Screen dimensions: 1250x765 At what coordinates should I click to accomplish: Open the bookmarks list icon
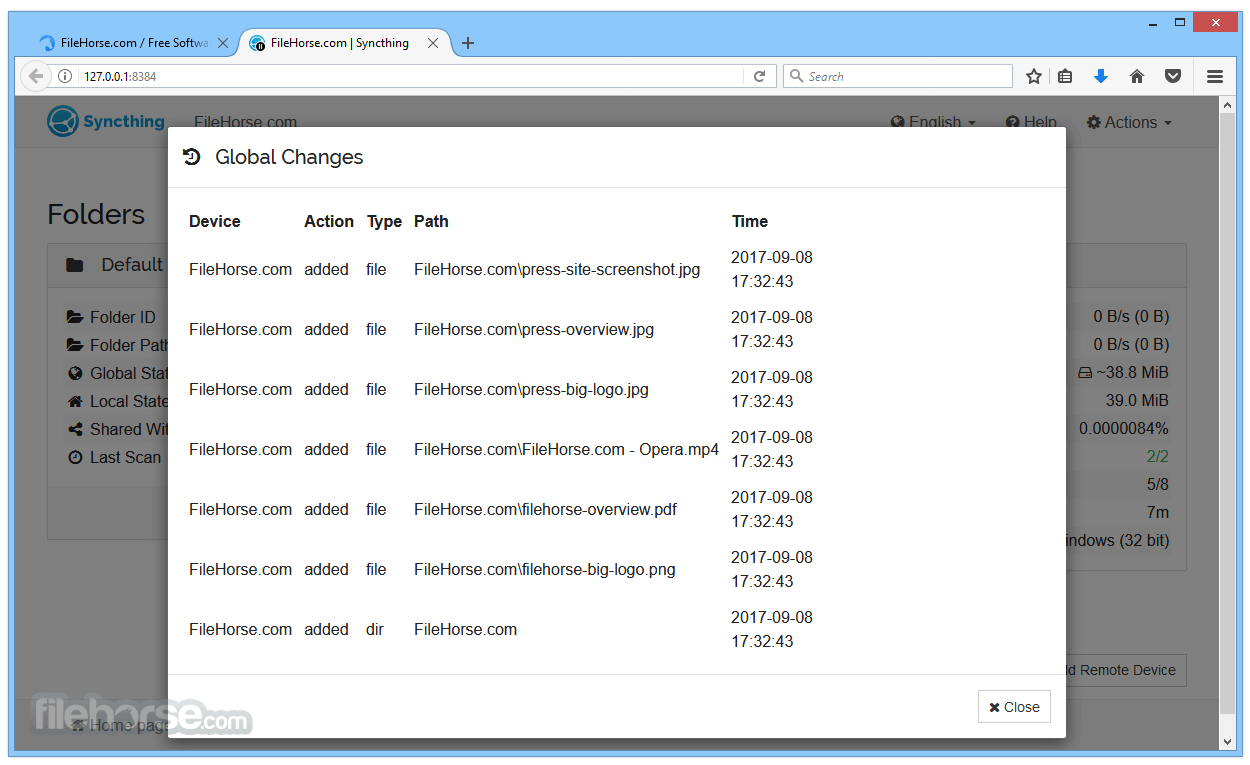1065,76
